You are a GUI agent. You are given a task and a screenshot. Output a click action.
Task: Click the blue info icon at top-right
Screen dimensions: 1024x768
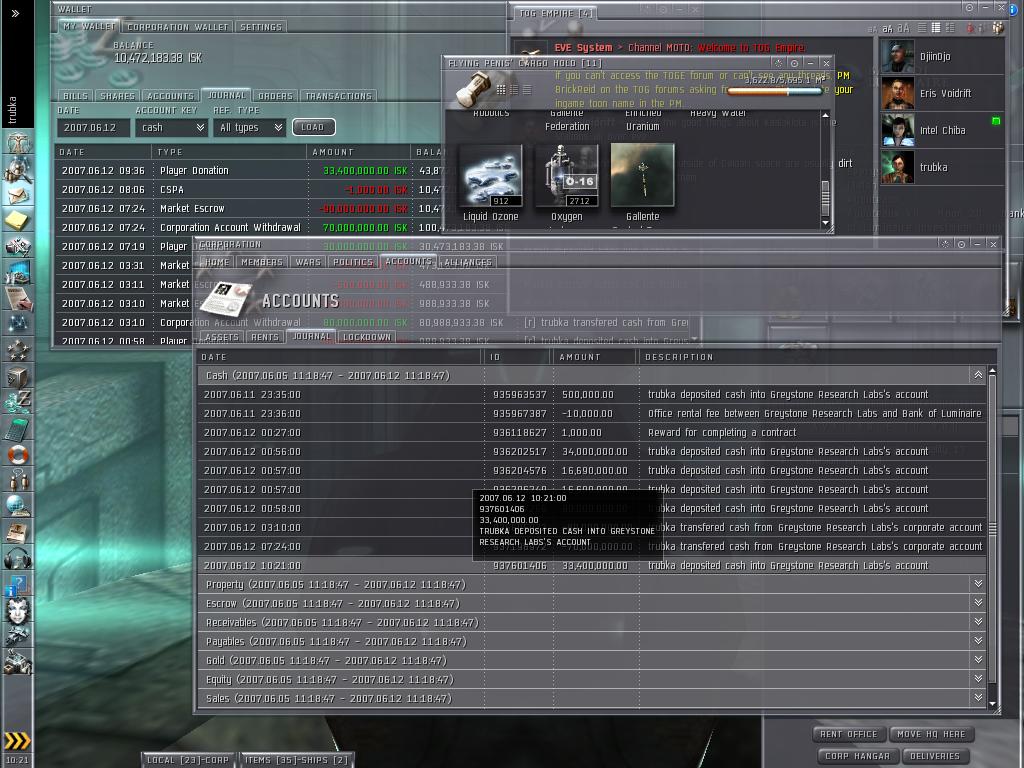click(x=1014, y=8)
